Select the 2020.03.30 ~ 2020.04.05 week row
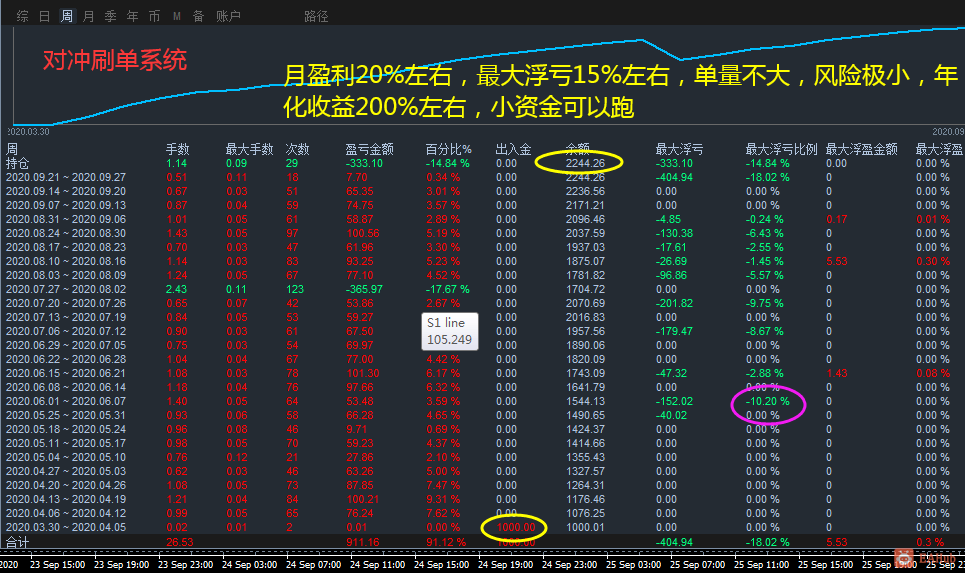965x573 pixels. point(66,527)
